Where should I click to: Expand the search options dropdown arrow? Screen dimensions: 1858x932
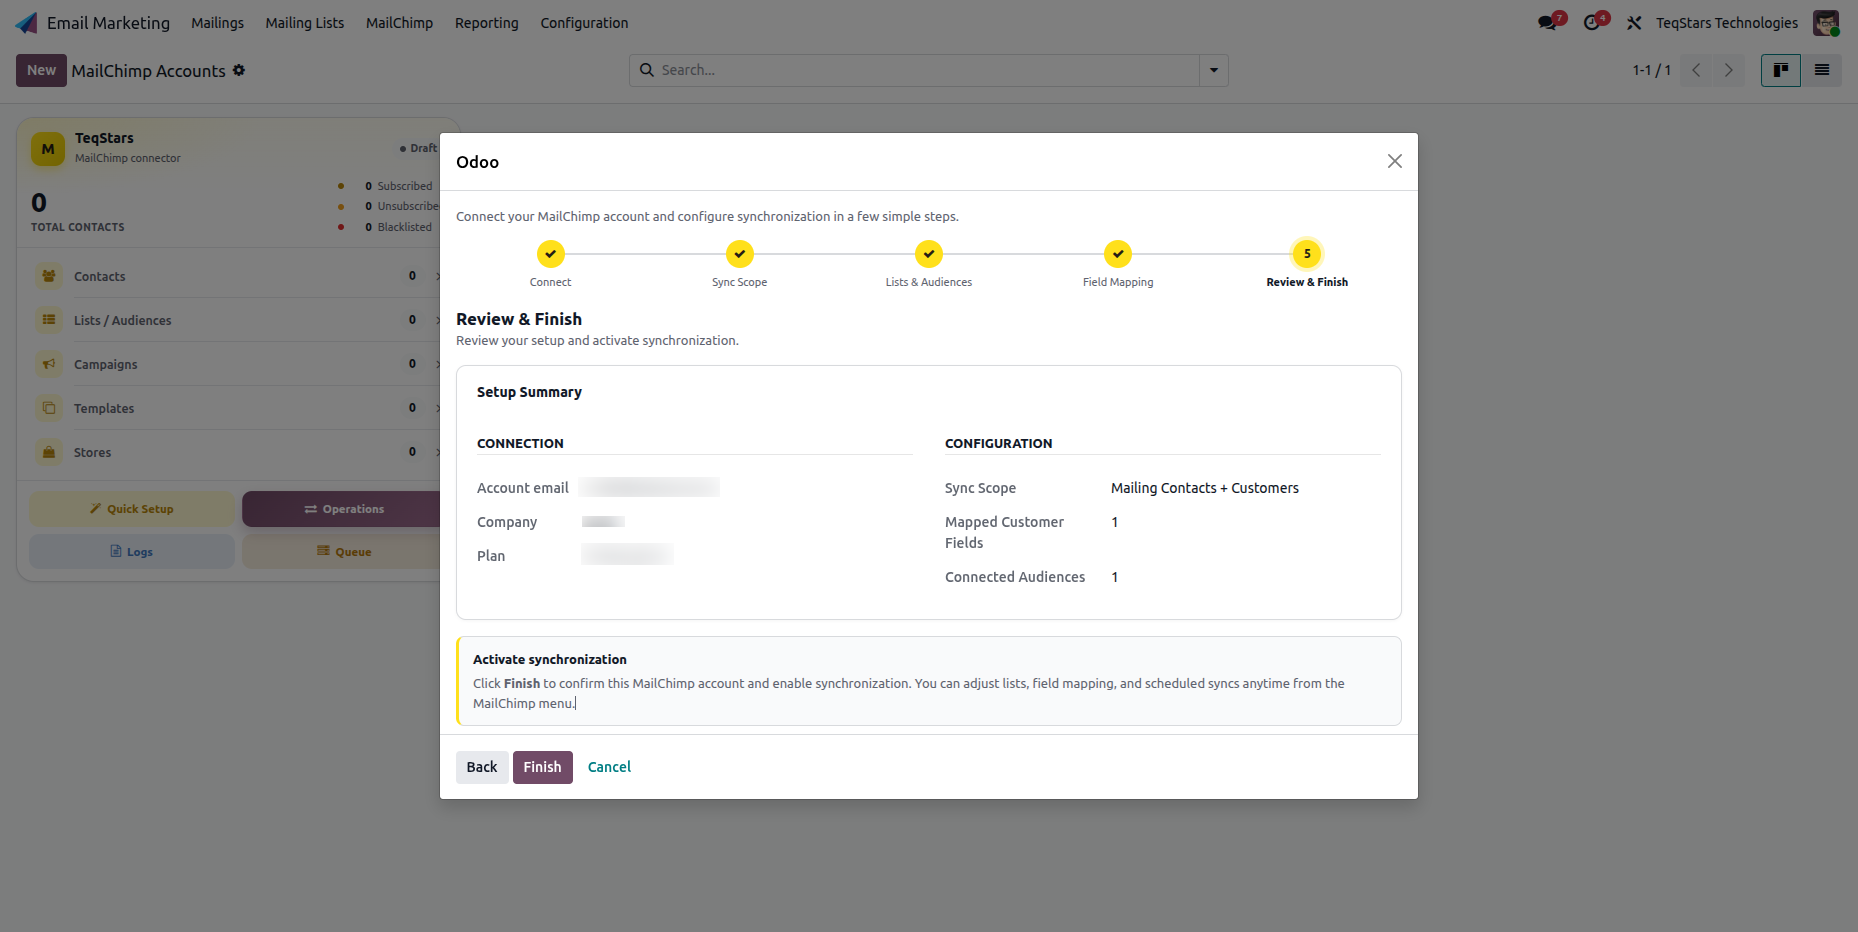coord(1214,70)
